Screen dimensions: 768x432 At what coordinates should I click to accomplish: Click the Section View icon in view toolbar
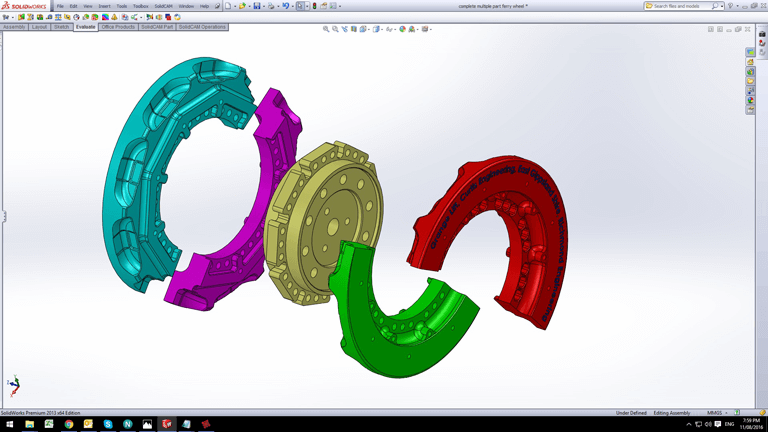pos(354,29)
